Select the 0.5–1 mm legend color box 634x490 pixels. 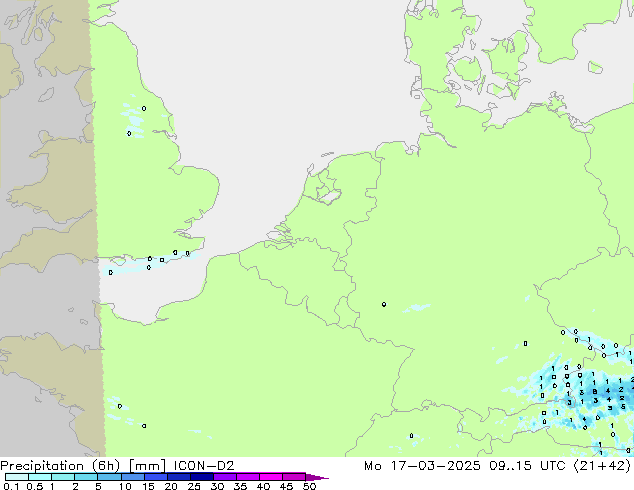click(40, 477)
